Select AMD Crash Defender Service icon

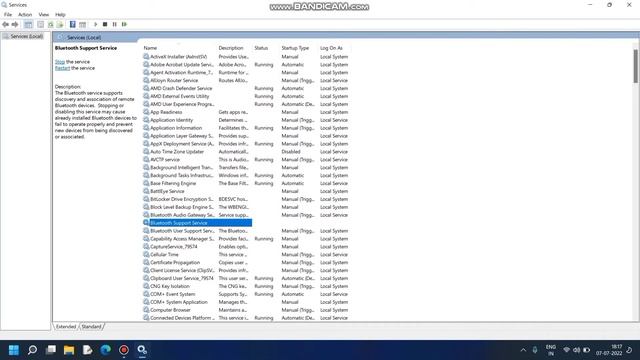click(x=146, y=88)
